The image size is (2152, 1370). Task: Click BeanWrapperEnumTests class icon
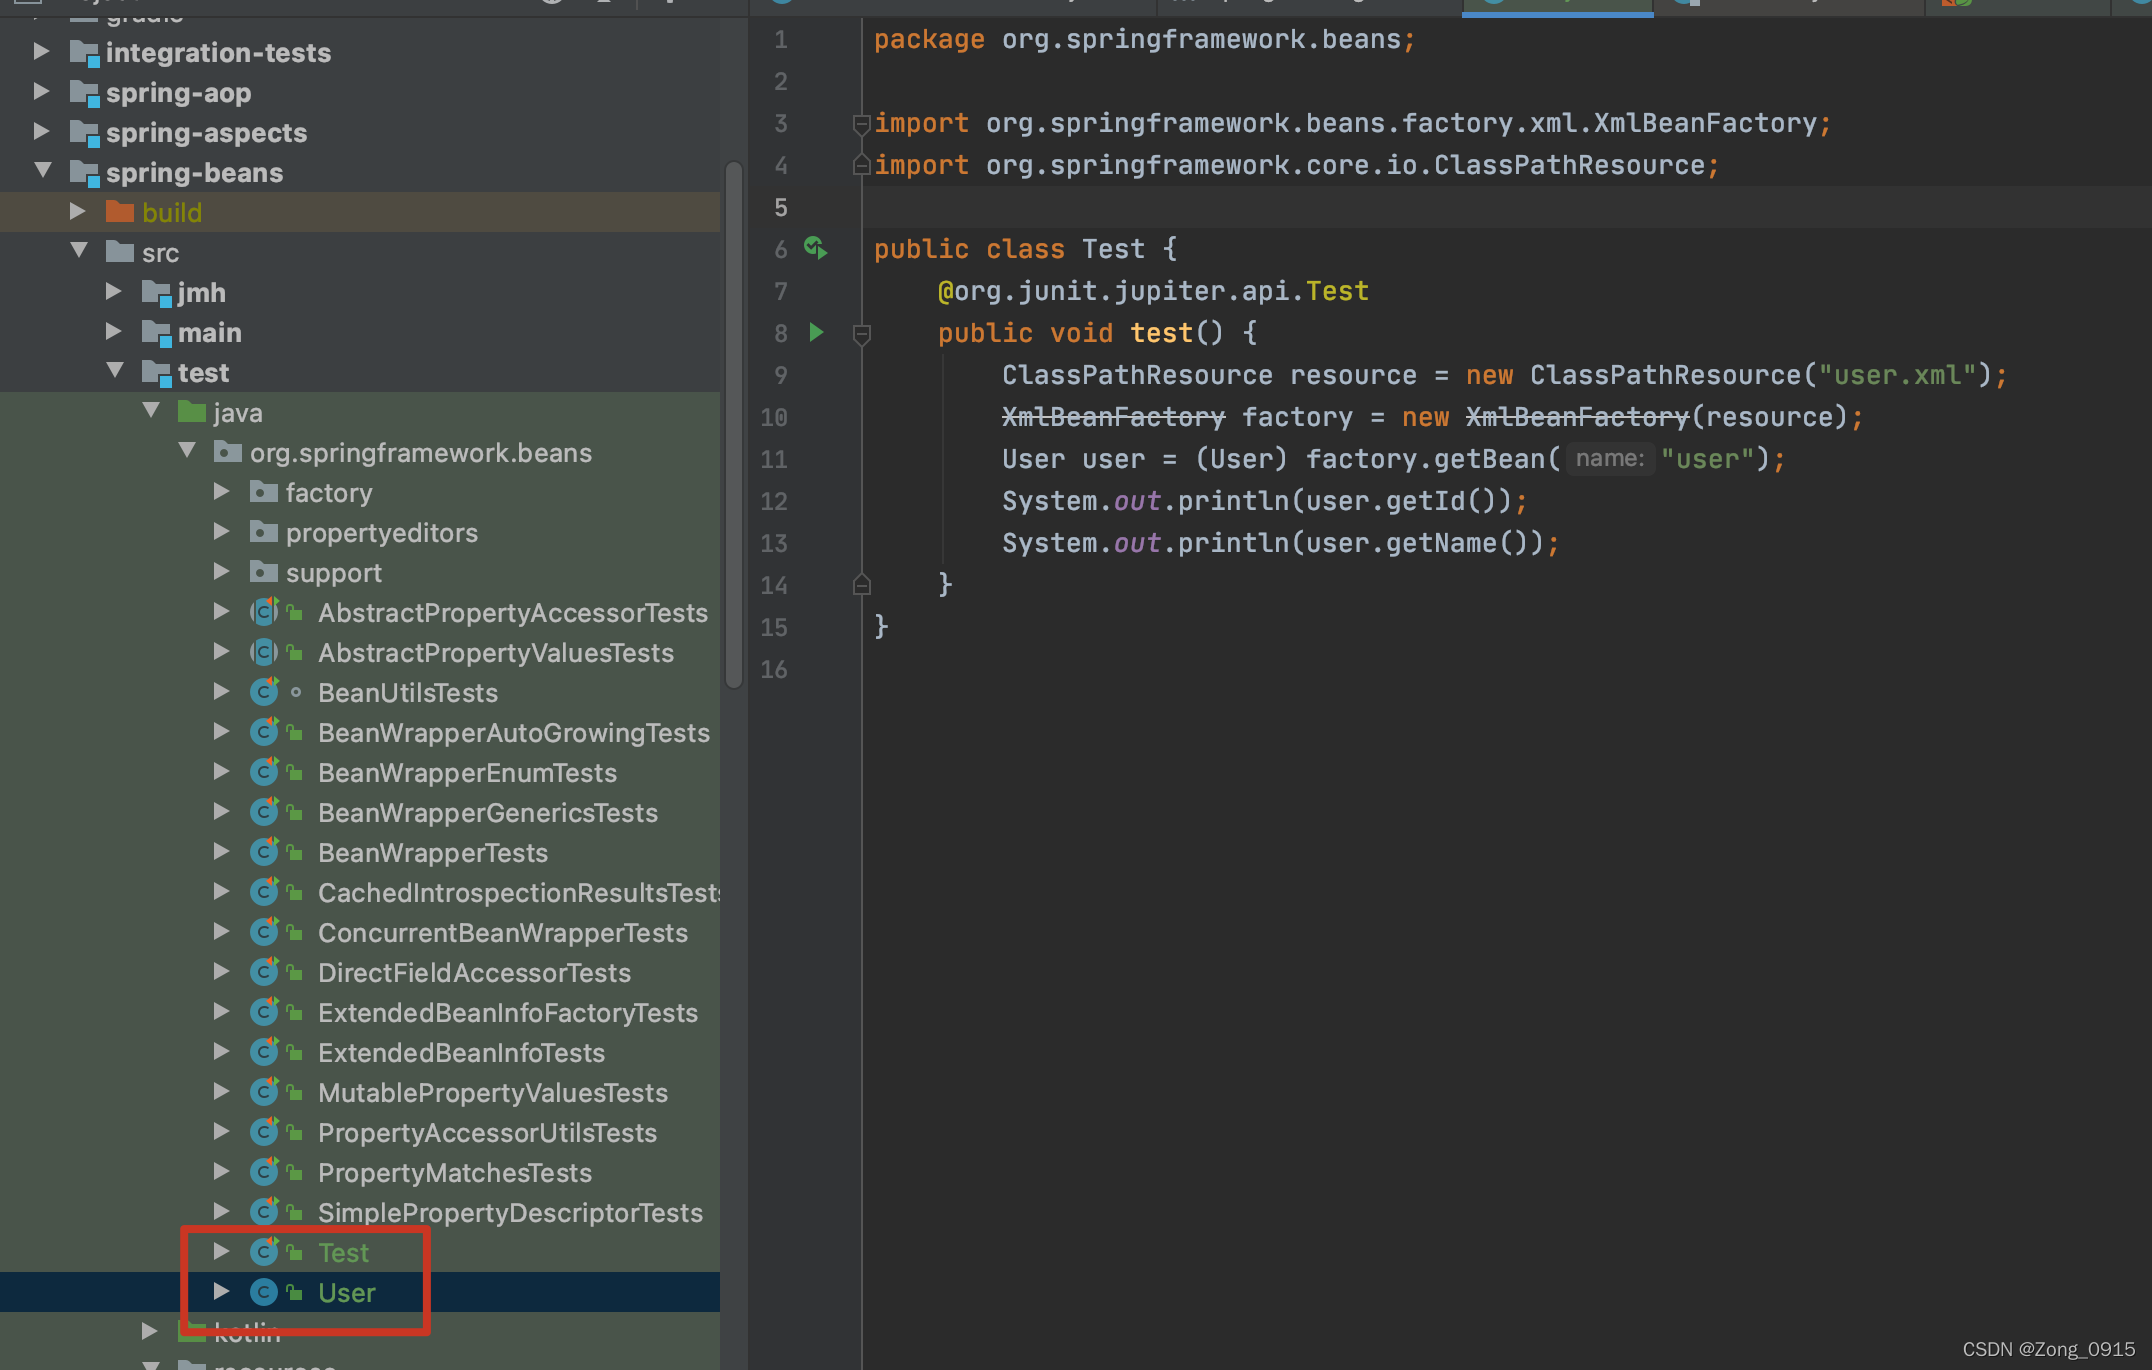point(264,772)
